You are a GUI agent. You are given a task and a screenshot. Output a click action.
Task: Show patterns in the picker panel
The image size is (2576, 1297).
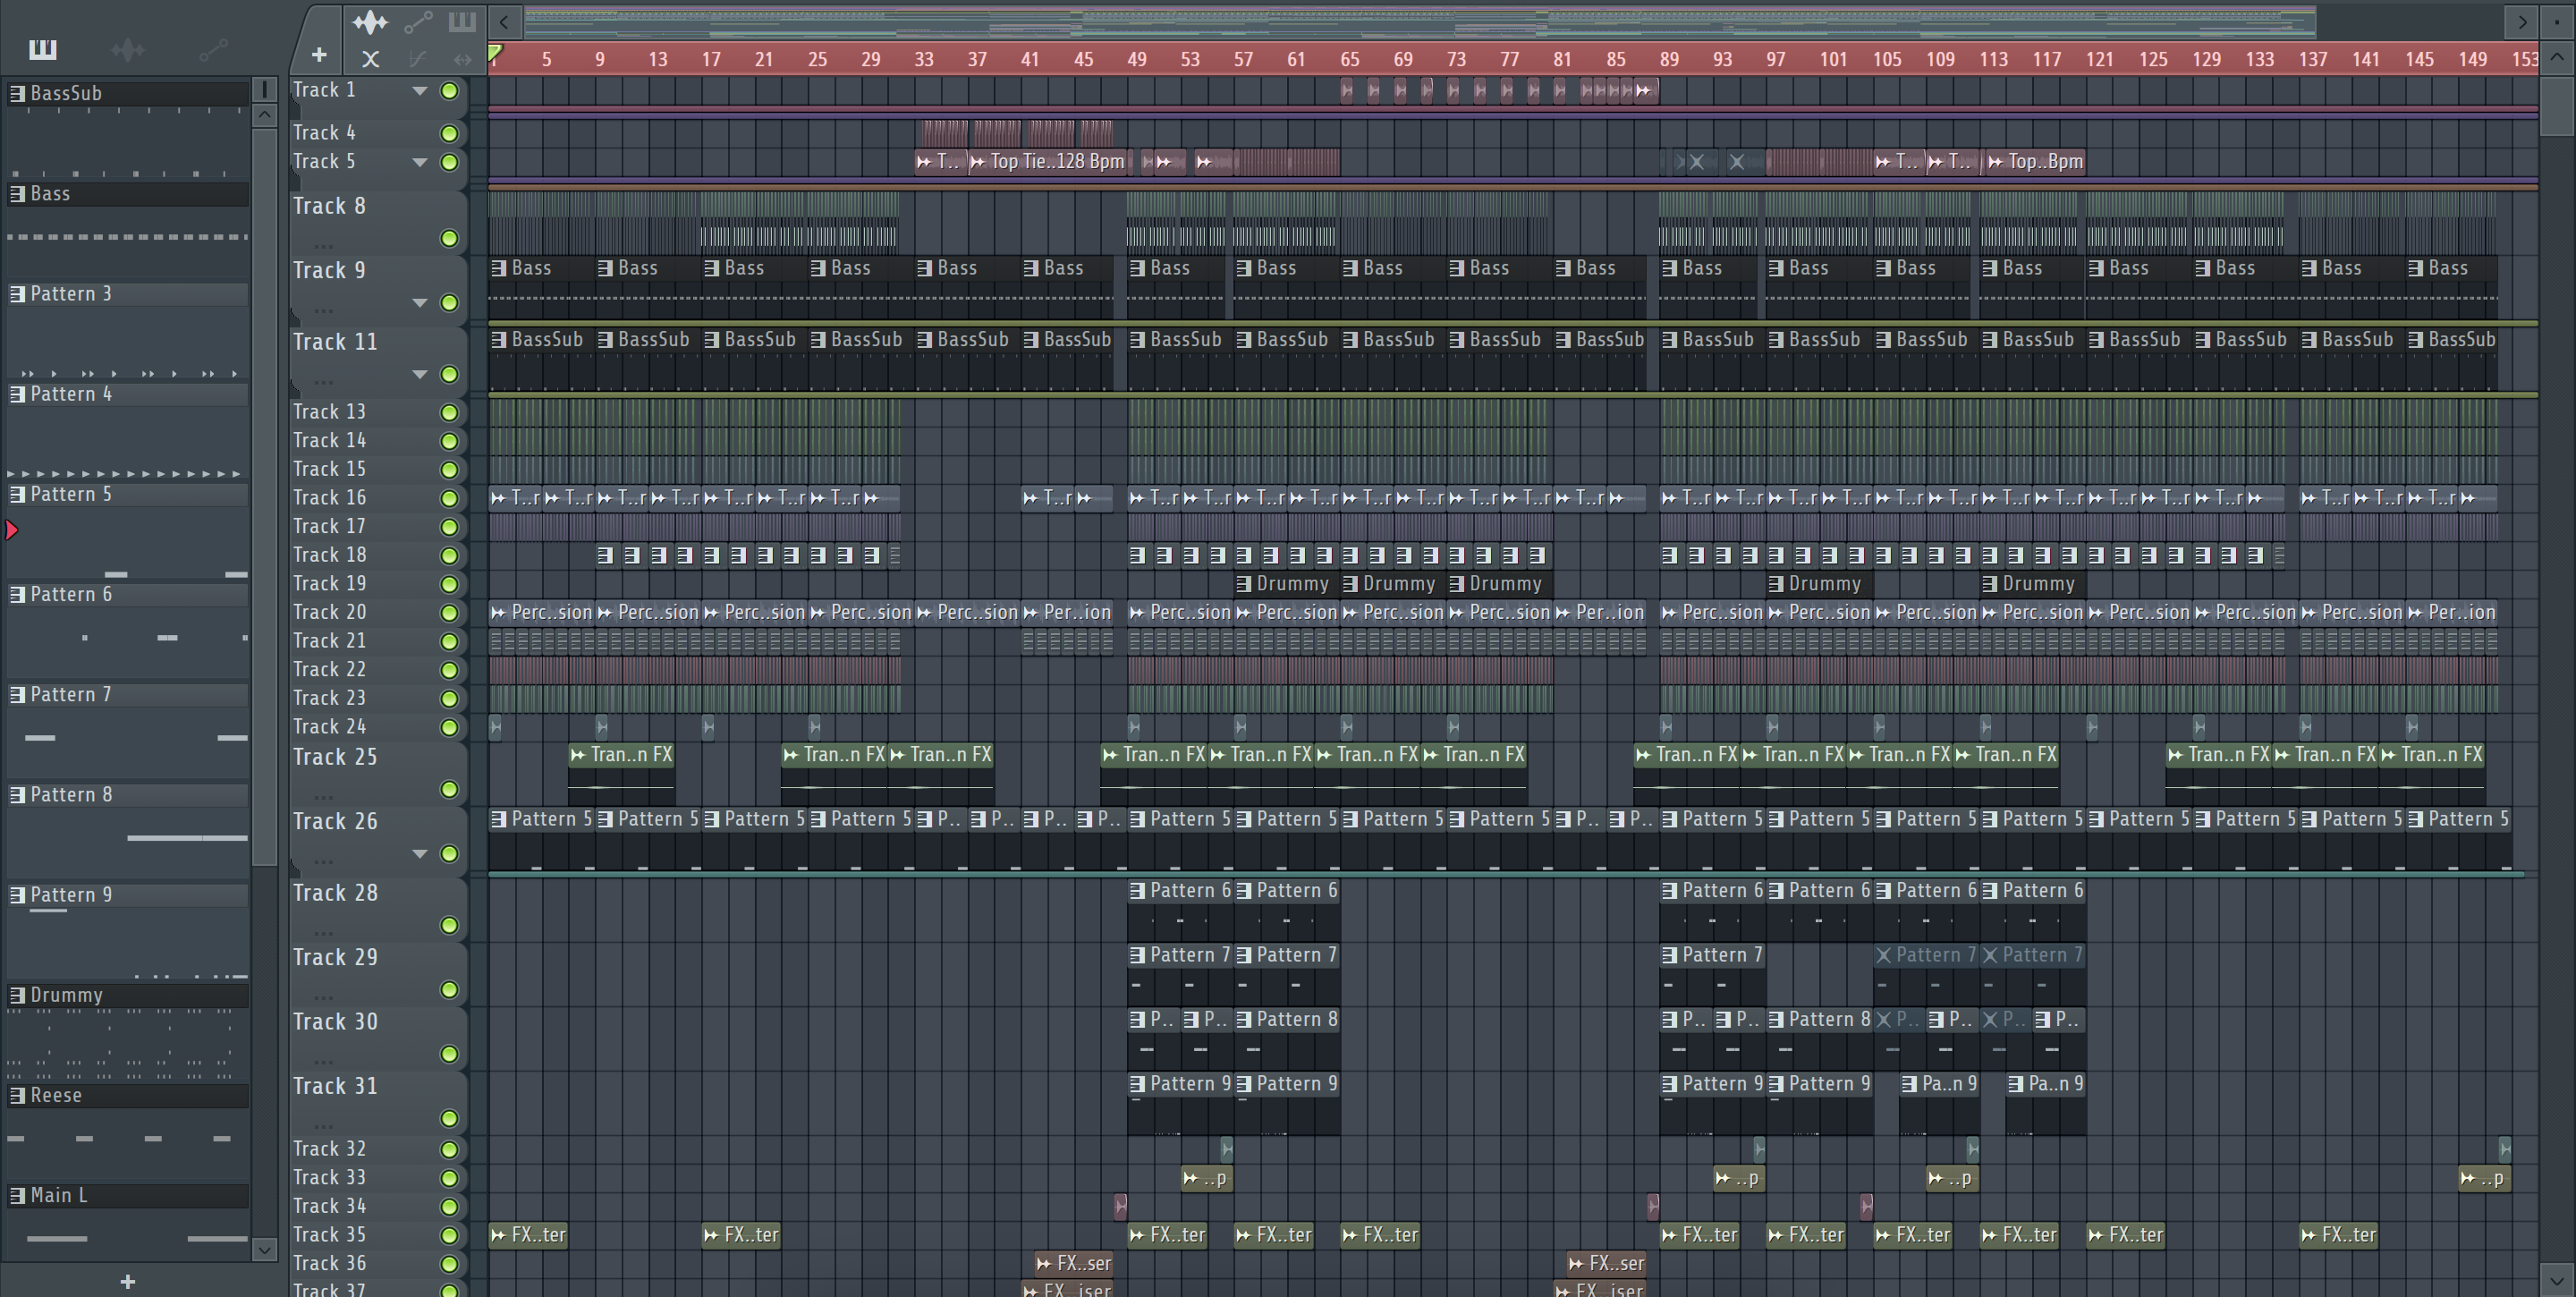point(43,48)
